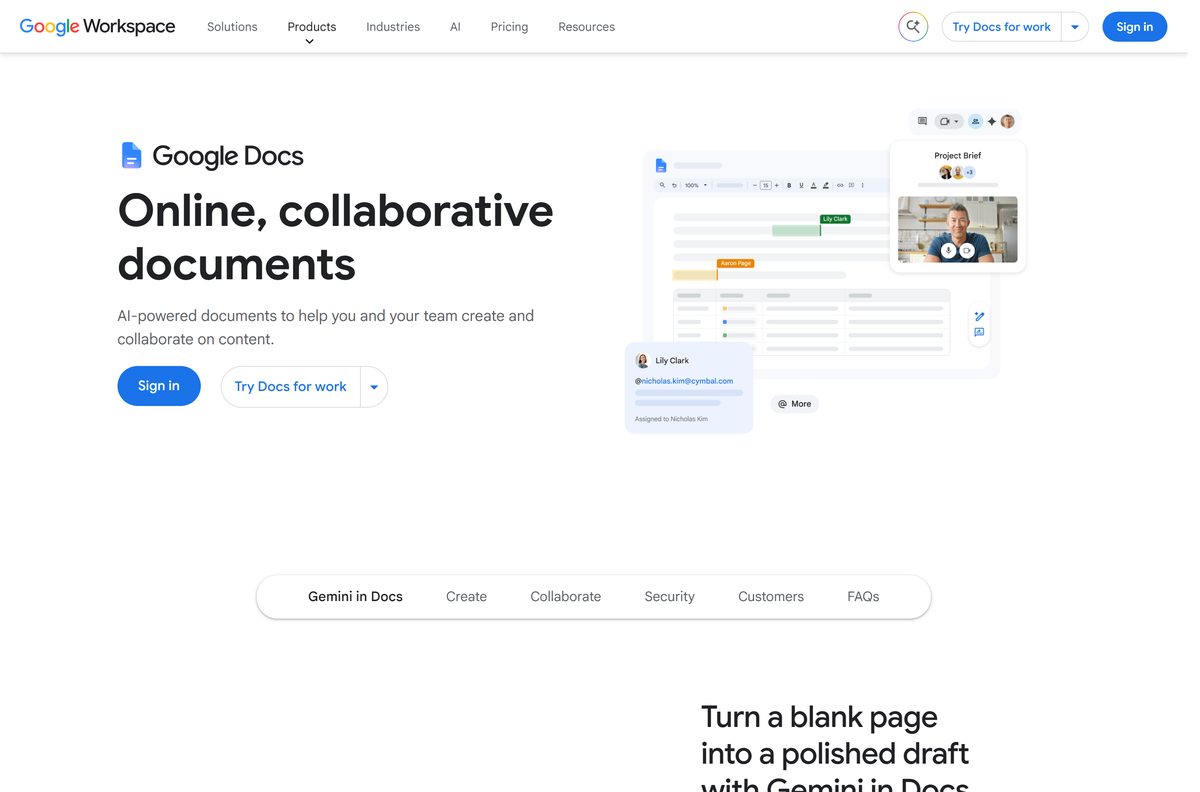
Task: Click Try Docs for work in header
Action: [1001, 27]
